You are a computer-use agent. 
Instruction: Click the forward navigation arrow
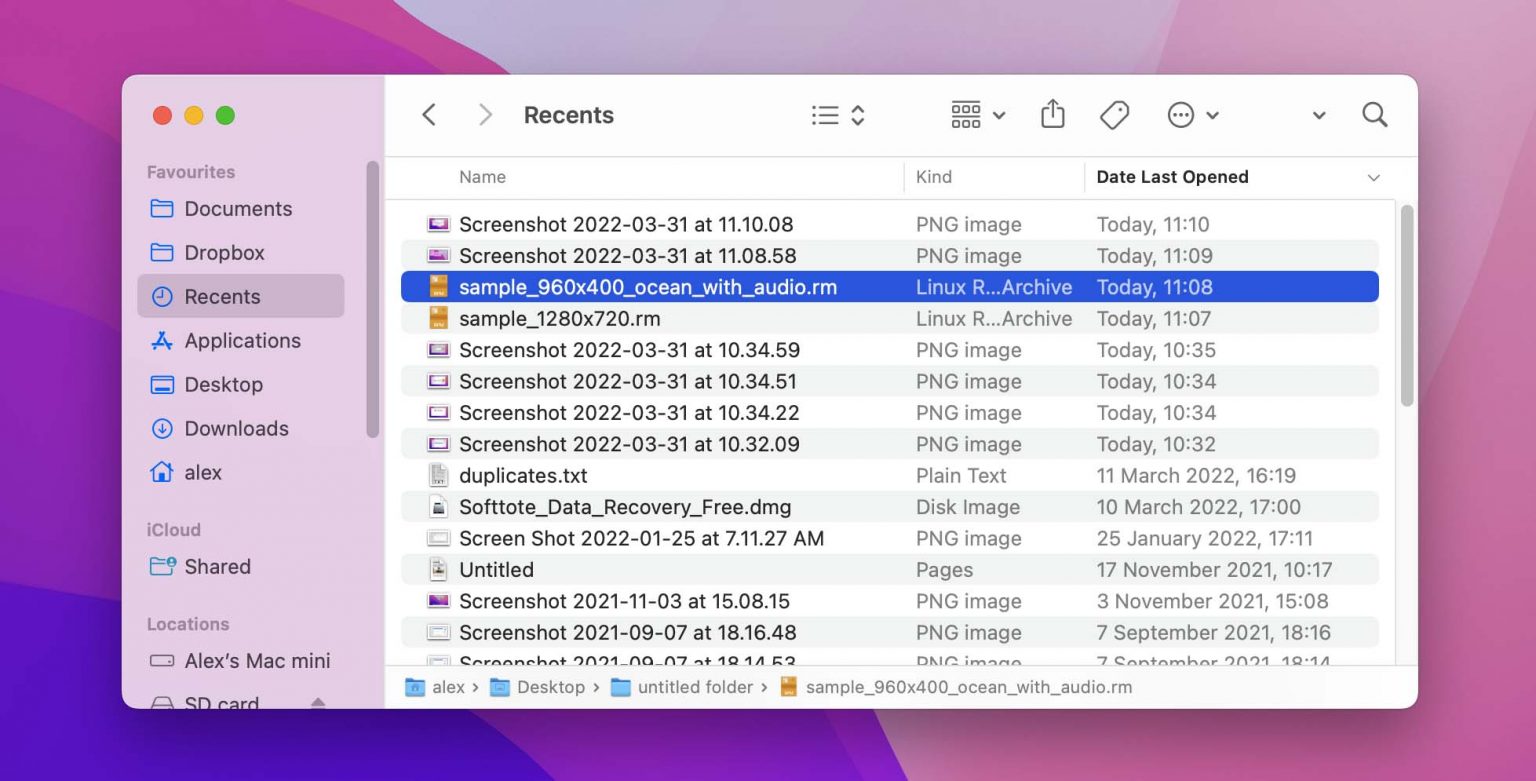(485, 114)
